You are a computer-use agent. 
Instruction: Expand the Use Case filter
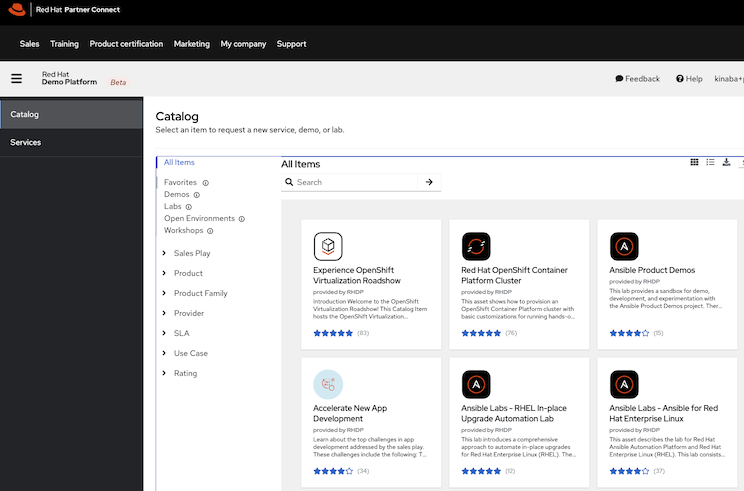point(185,353)
